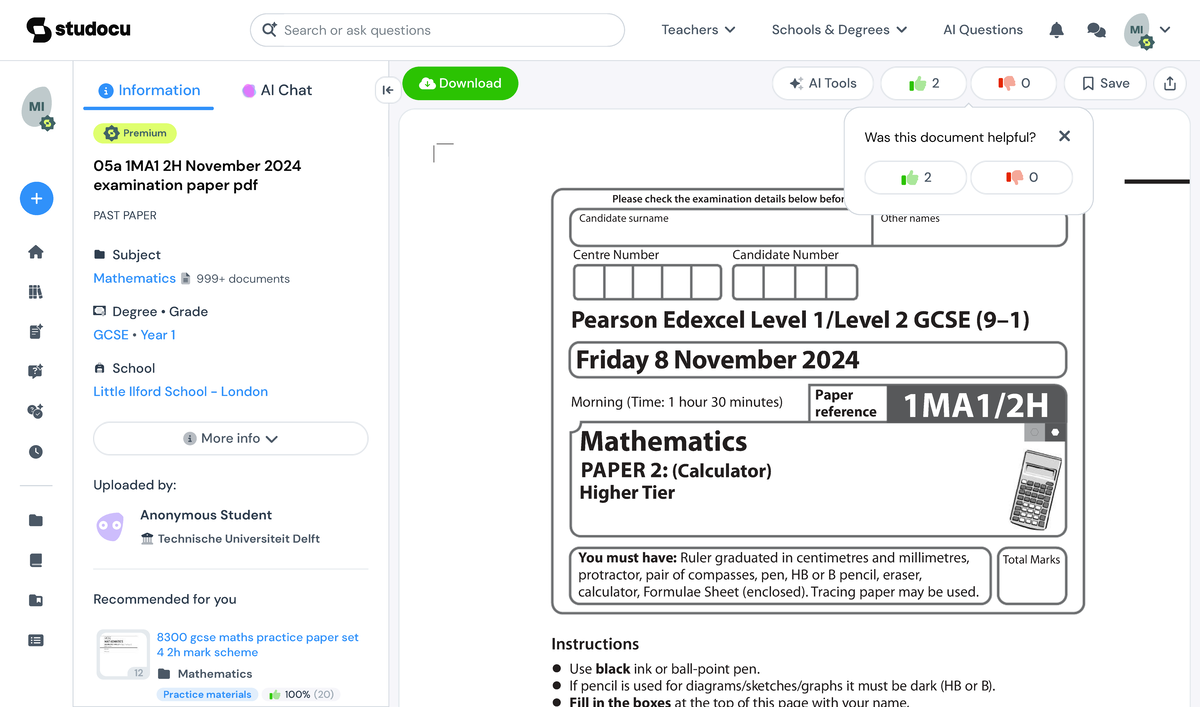The image size is (1200, 707).
Task: Give the document a thumbs down
Action: tap(1013, 83)
